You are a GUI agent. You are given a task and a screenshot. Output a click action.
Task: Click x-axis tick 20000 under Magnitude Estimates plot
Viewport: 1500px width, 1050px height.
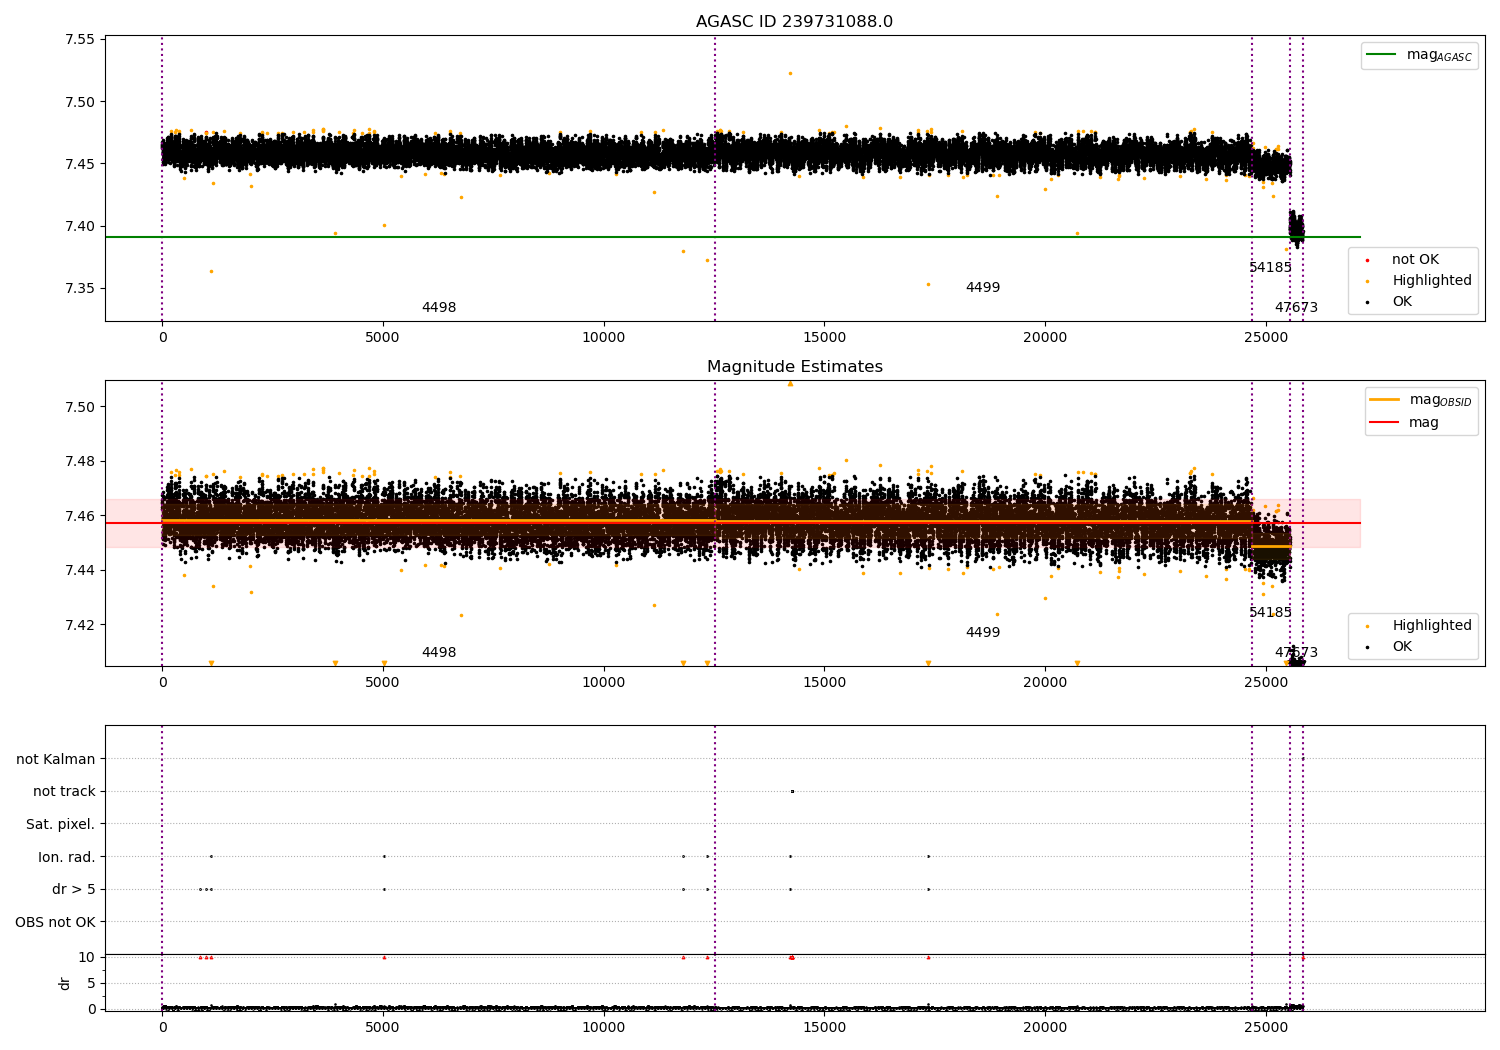tap(1045, 682)
